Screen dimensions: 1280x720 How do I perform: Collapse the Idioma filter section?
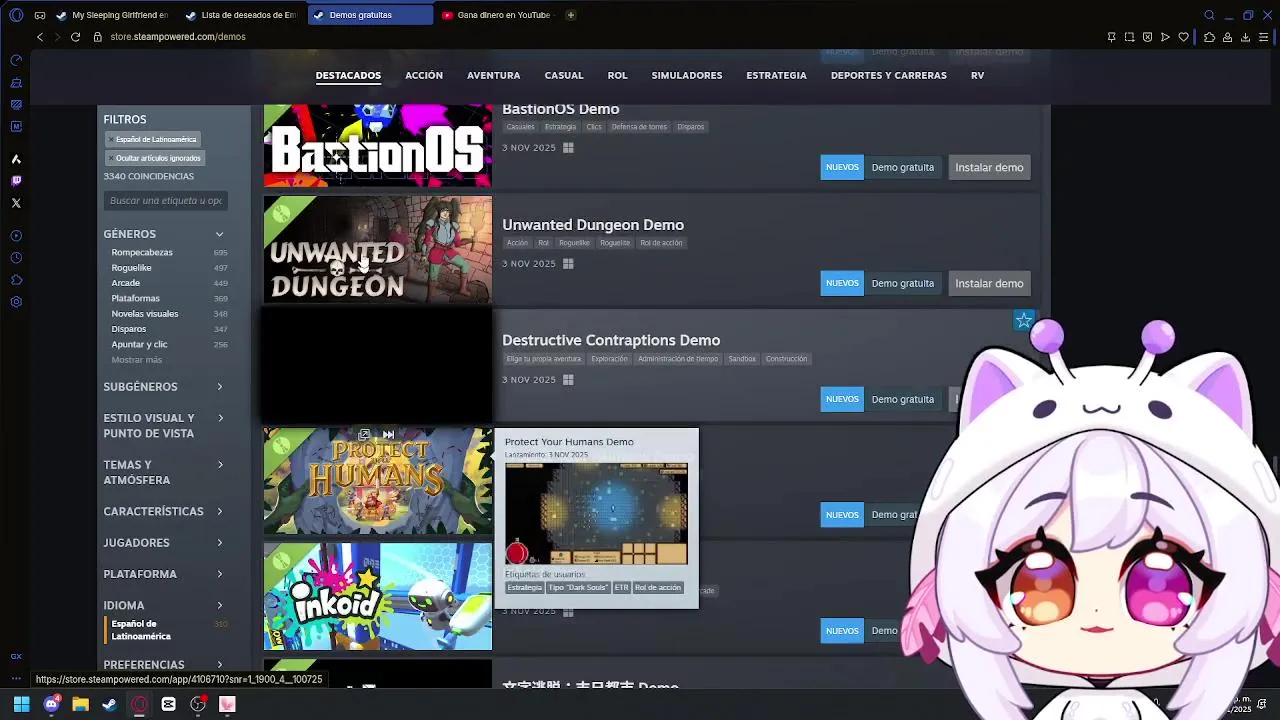tap(219, 605)
